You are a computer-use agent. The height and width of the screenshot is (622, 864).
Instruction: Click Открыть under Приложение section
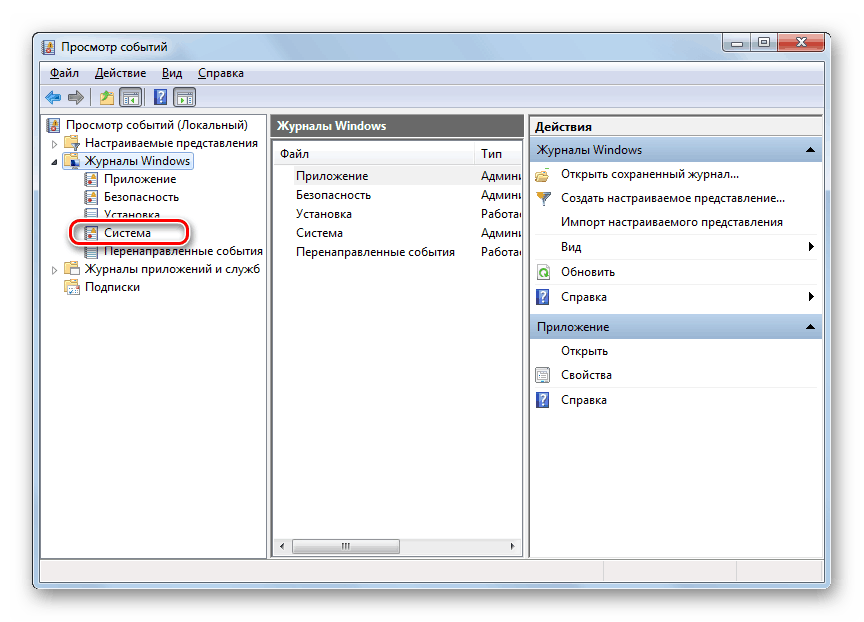click(x=585, y=351)
